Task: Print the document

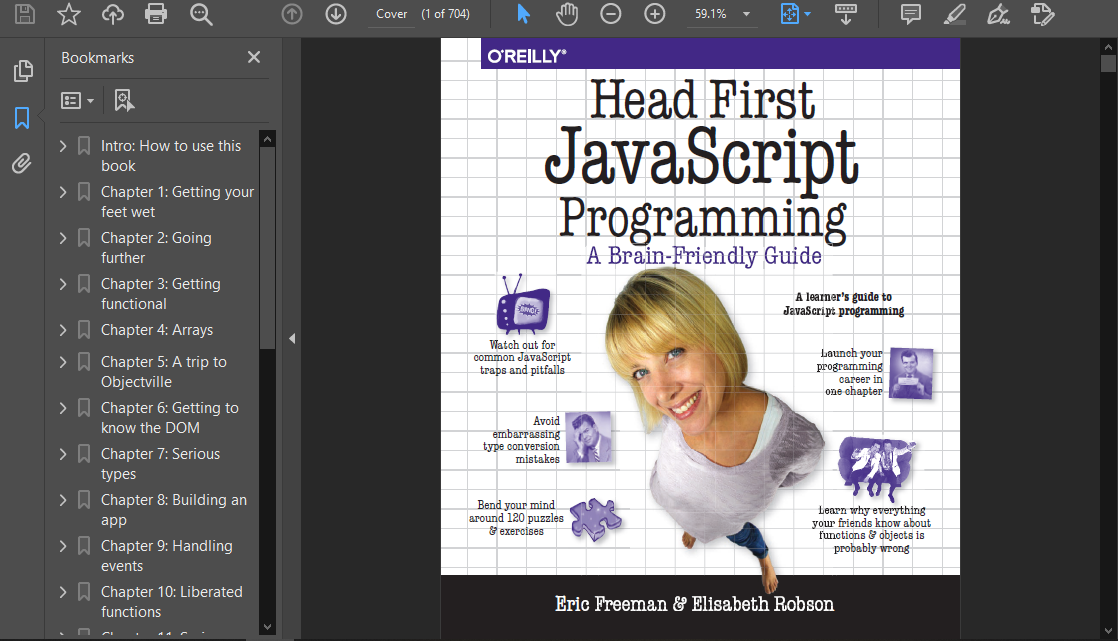Action: 156,14
